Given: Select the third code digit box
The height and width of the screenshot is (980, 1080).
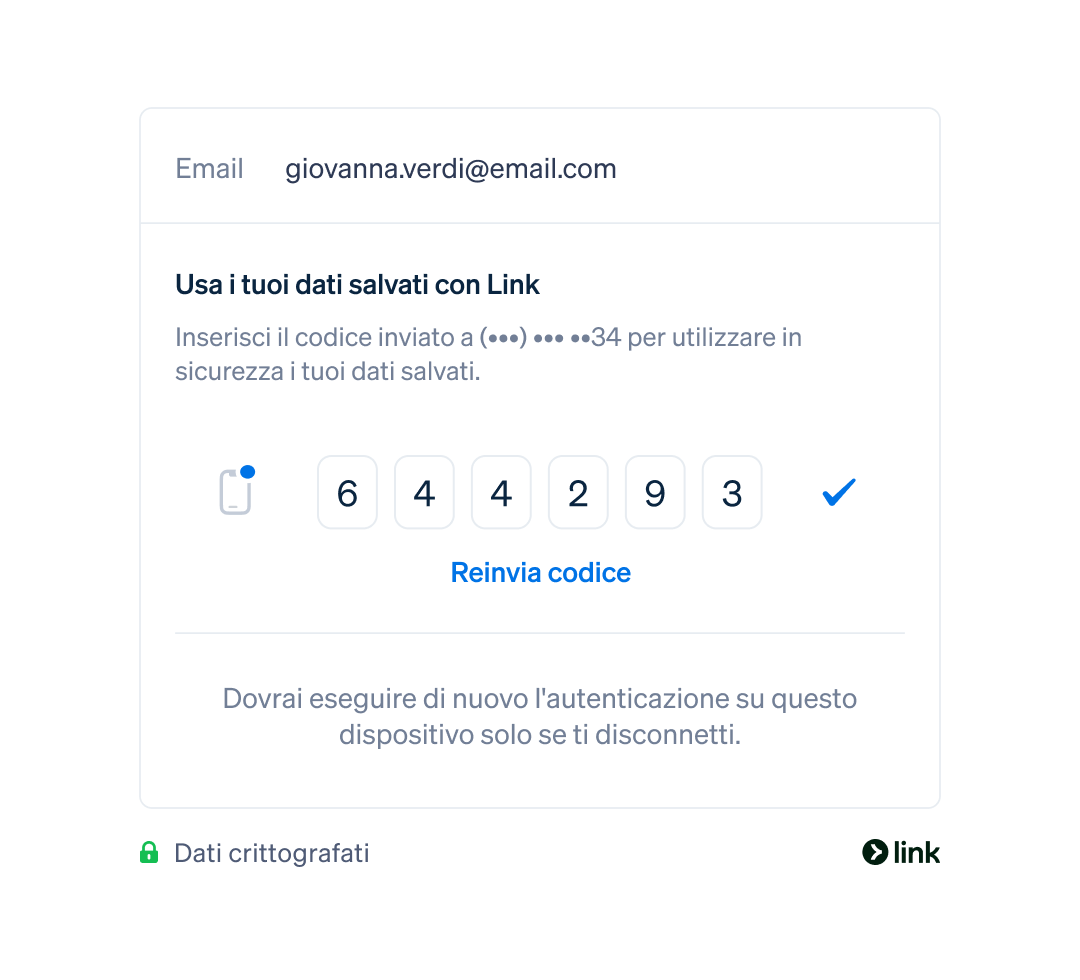Looking at the screenshot, I should (x=501, y=492).
